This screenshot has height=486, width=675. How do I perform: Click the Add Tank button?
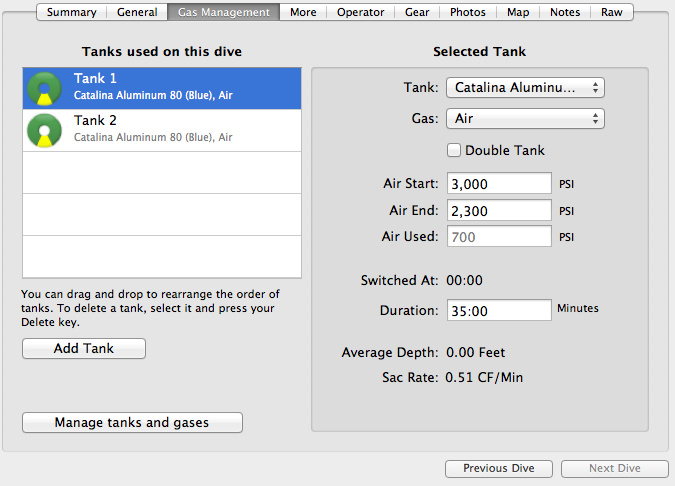pos(84,348)
